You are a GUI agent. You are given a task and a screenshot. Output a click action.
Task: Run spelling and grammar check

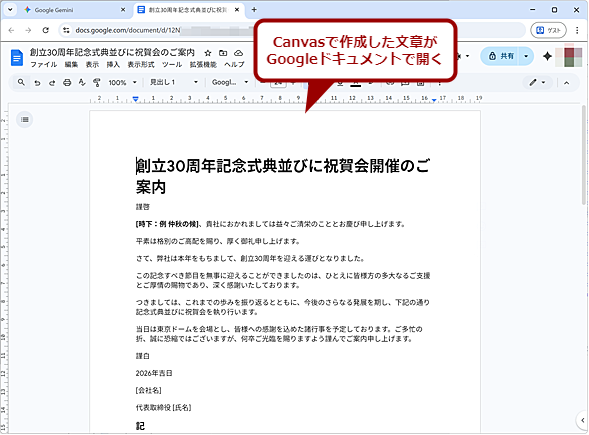pos(82,83)
